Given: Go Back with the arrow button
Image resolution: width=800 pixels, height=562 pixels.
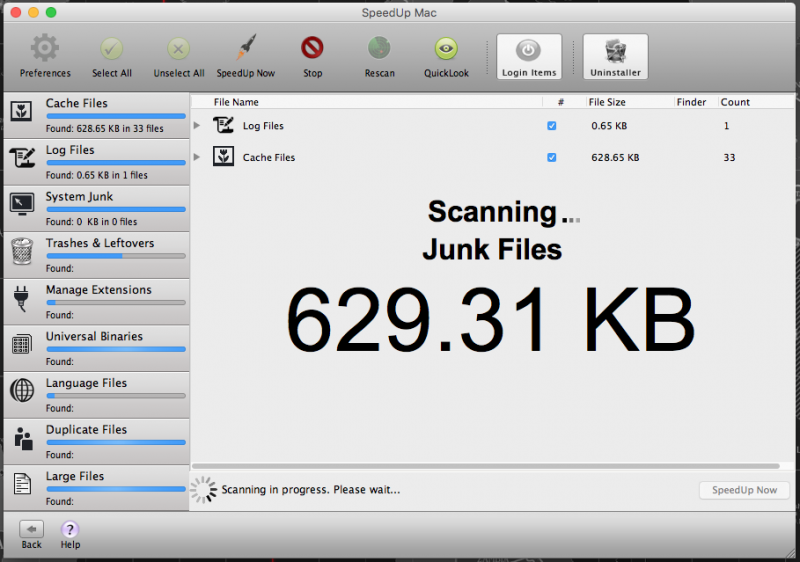Looking at the screenshot, I should click(x=31, y=529).
